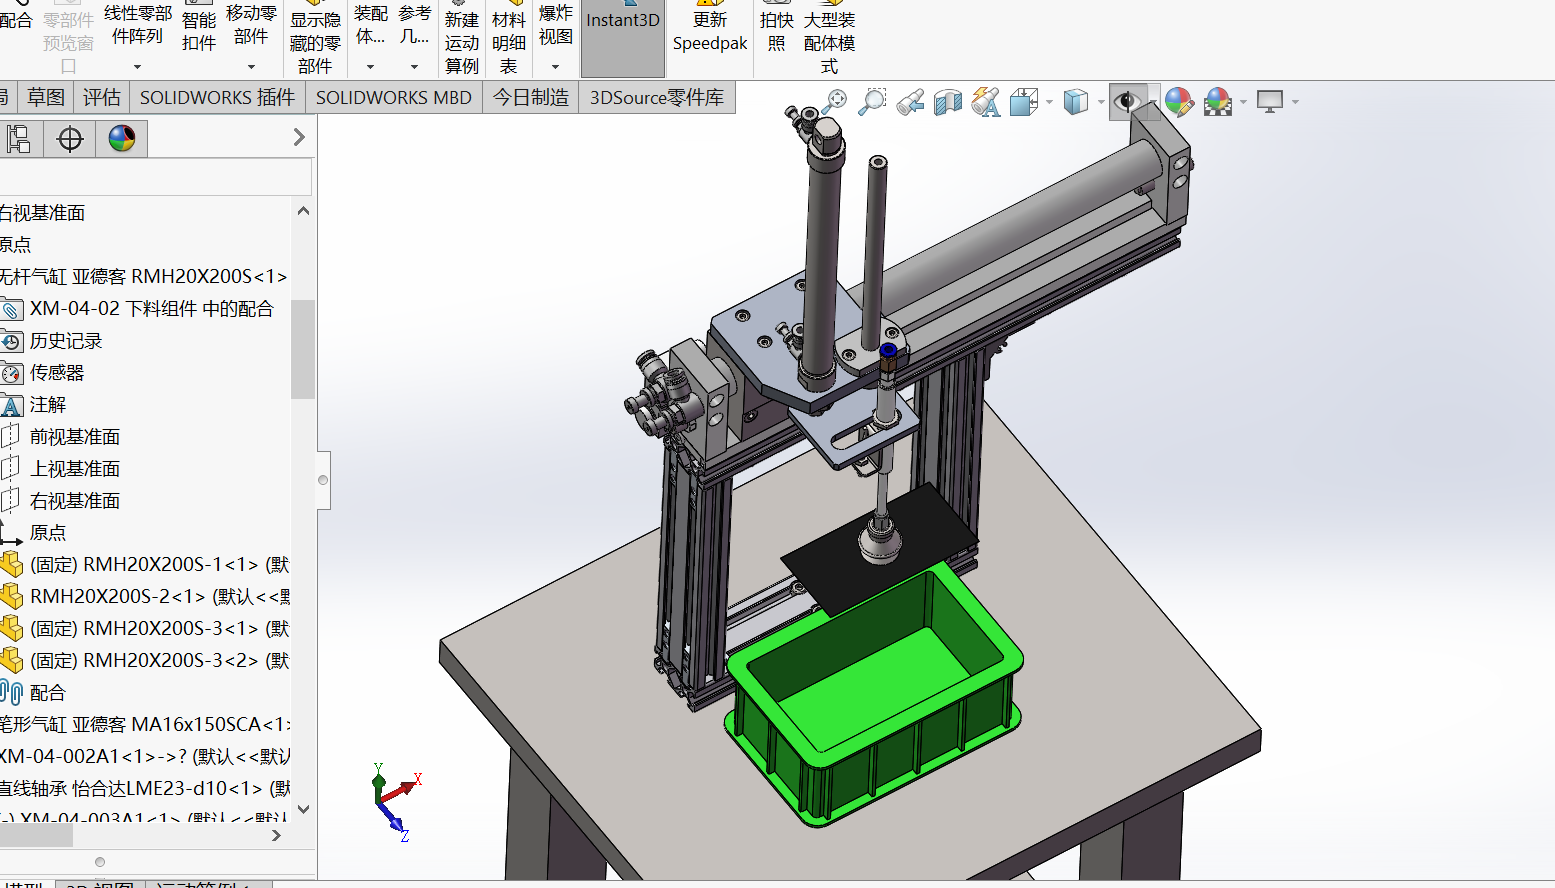Click the View Settings monitor icon
The image size is (1555, 888).
1270,102
